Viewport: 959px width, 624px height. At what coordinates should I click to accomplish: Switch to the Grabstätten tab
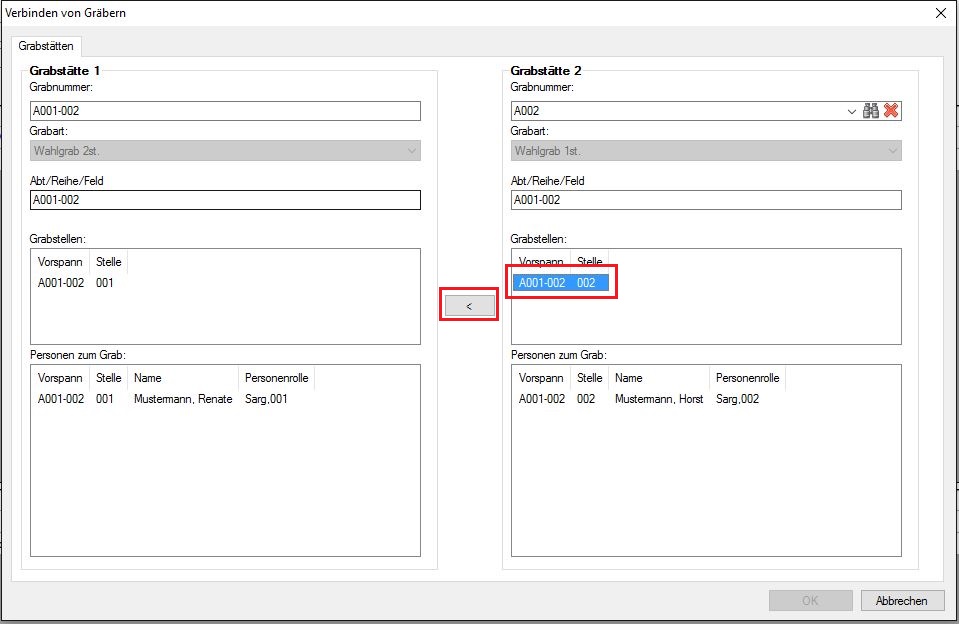46,46
